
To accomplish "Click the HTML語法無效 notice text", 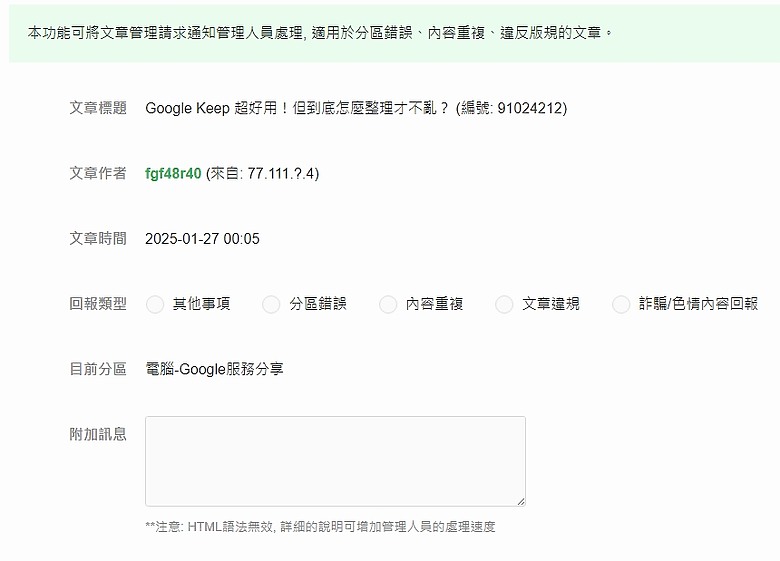I will (x=320, y=527).
